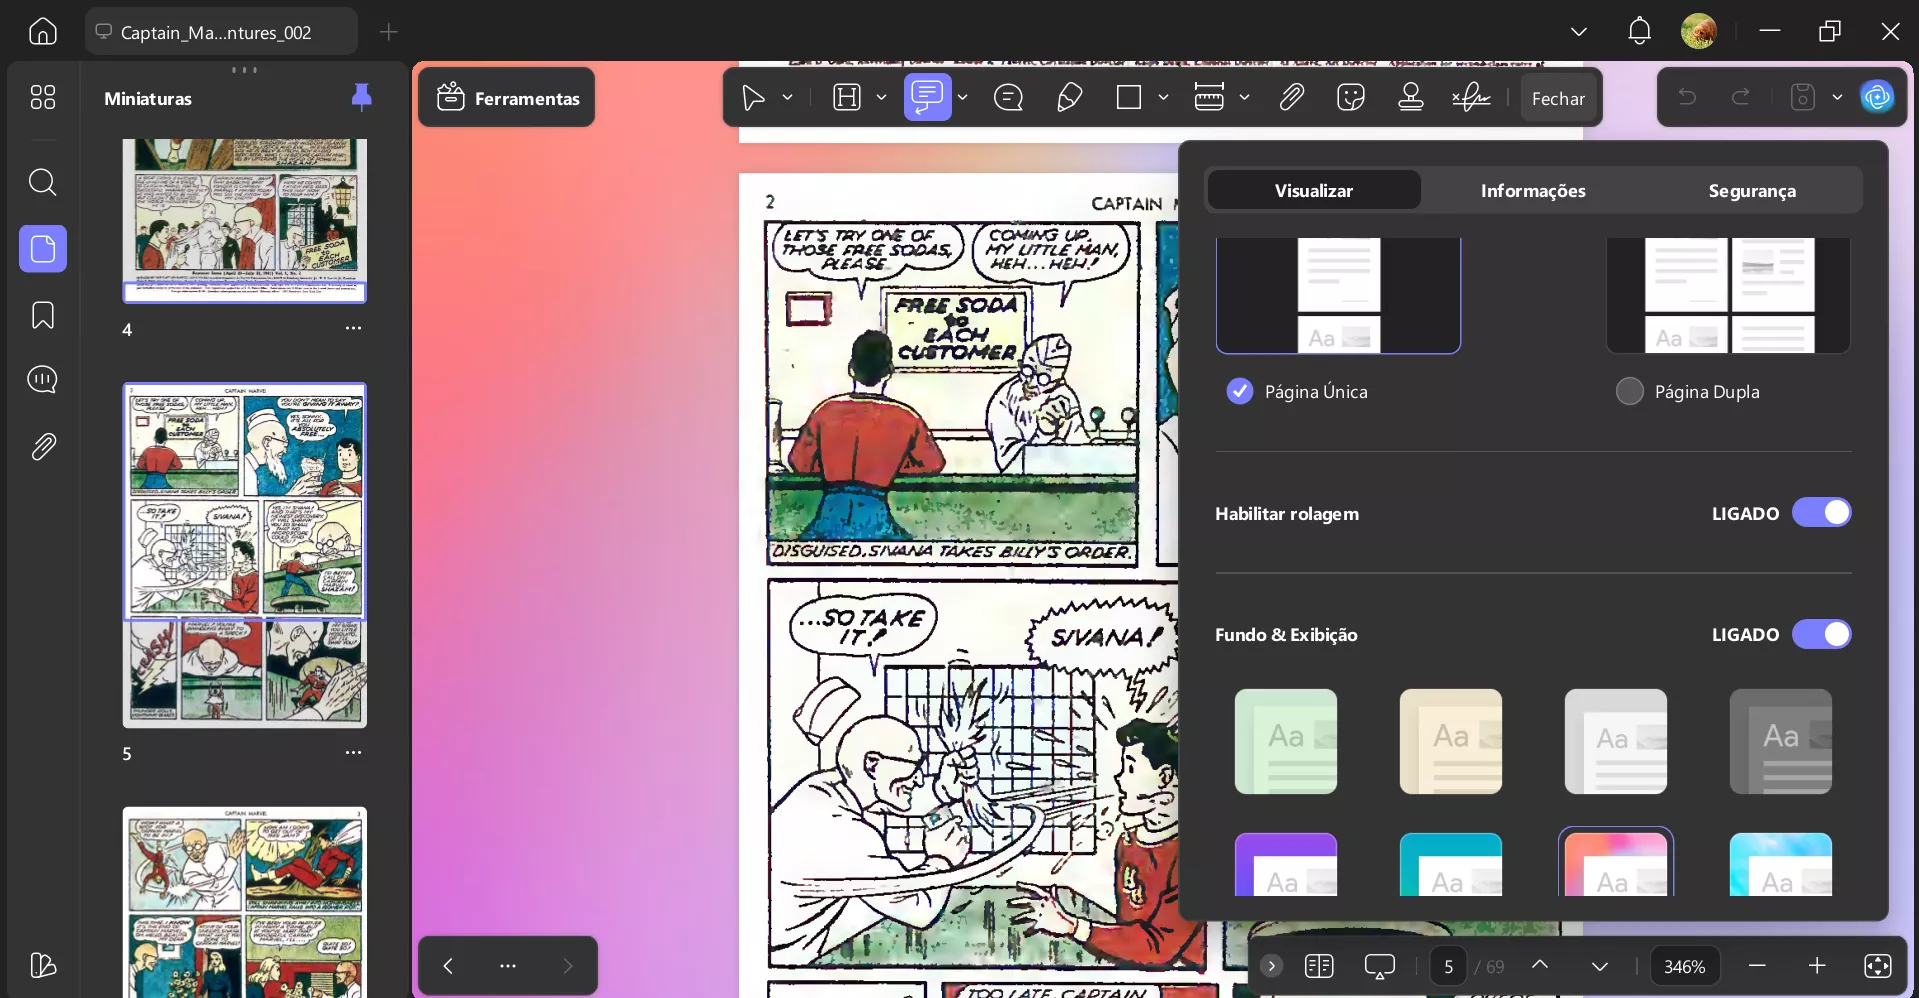1919x998 pixels.
Task: Toggle fullscreen fit icon in bottom bar
Action: pyautogui.click(x=1877, y=965)
